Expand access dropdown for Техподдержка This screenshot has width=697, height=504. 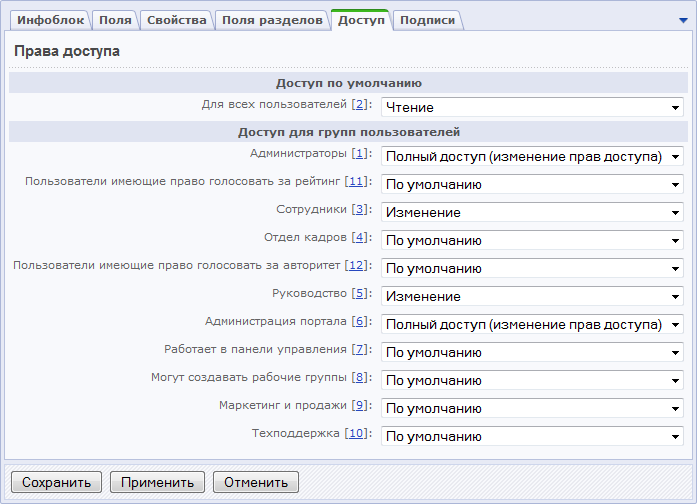[x=530, y=437]
